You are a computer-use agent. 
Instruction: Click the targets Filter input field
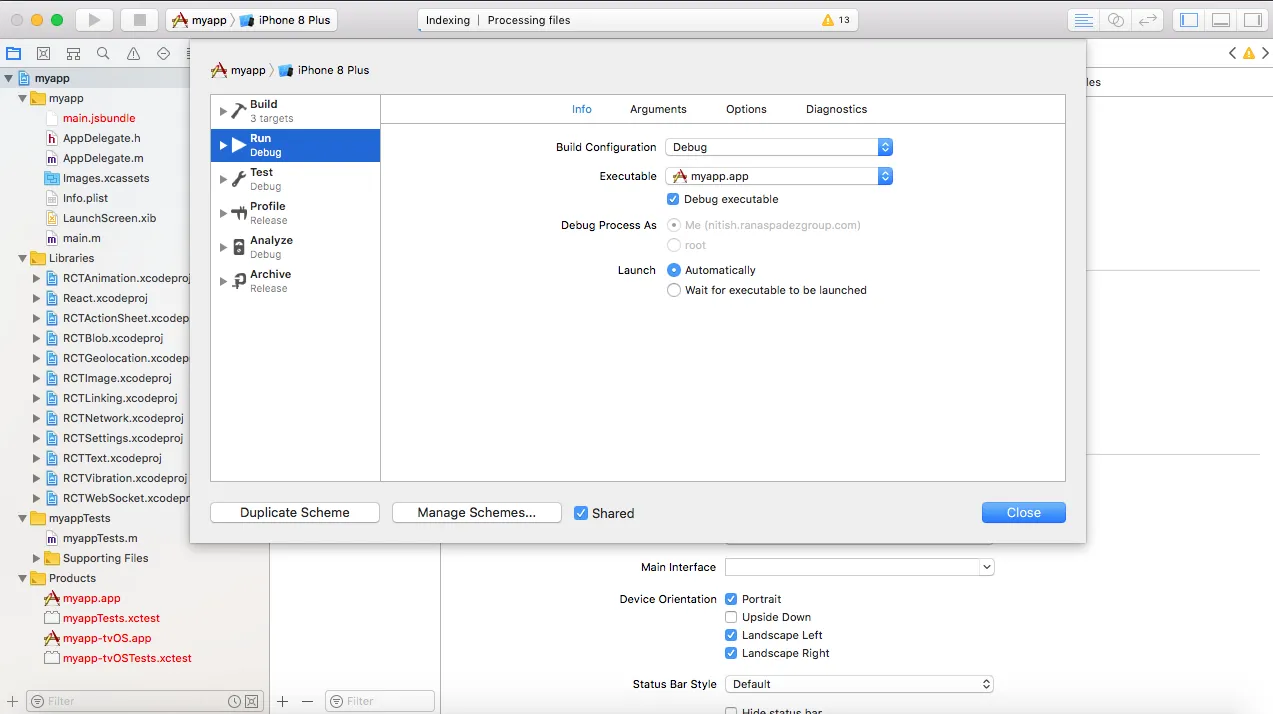380,702
